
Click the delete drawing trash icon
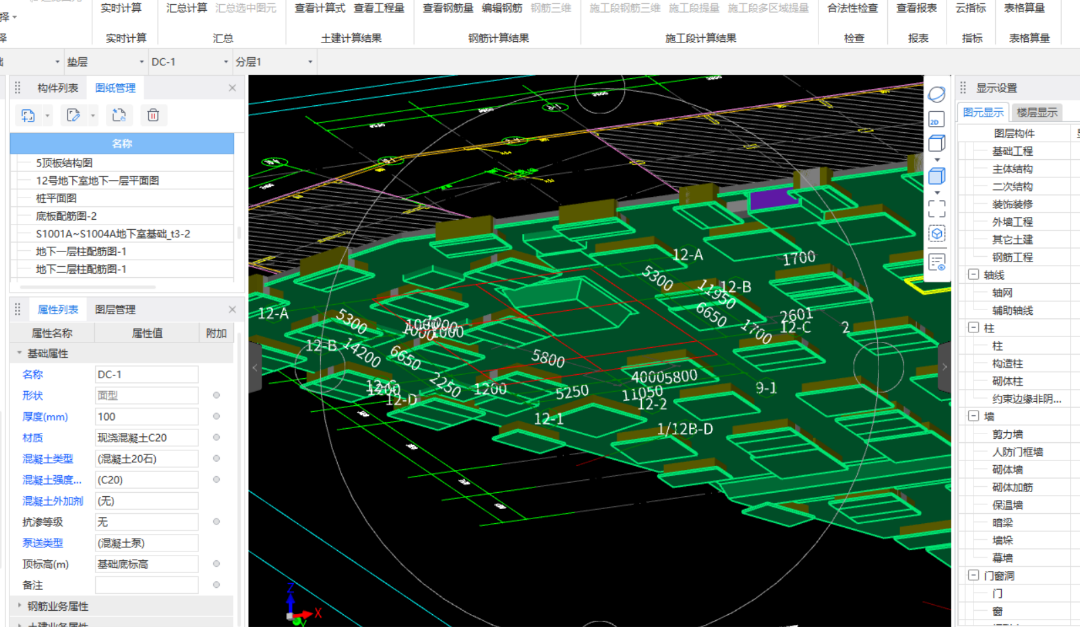153,115
